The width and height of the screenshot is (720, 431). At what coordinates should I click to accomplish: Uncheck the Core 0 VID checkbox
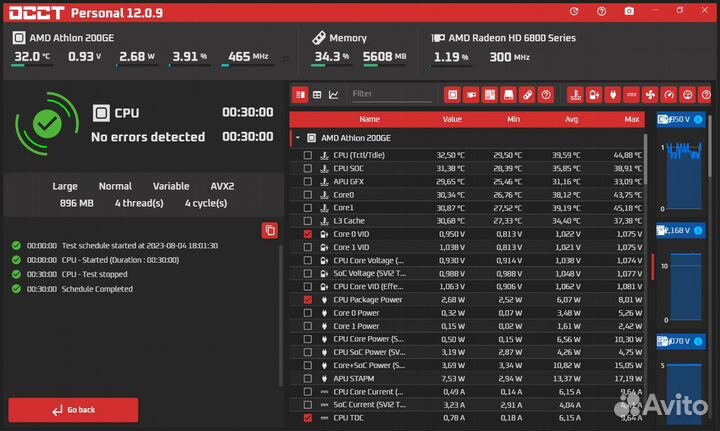[x=308, y=234]
